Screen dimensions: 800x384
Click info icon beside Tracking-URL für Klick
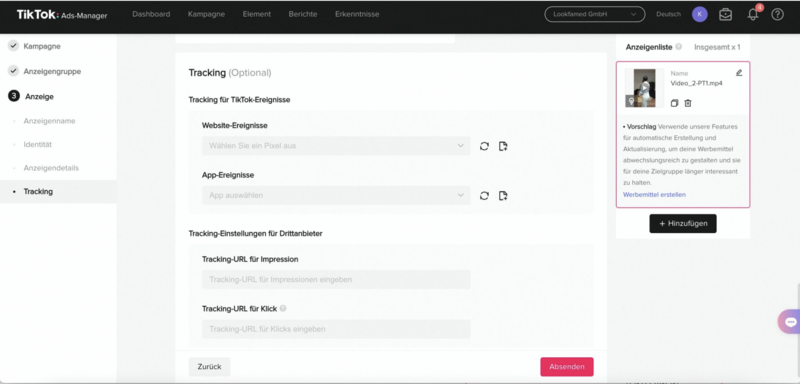(283, 309)
